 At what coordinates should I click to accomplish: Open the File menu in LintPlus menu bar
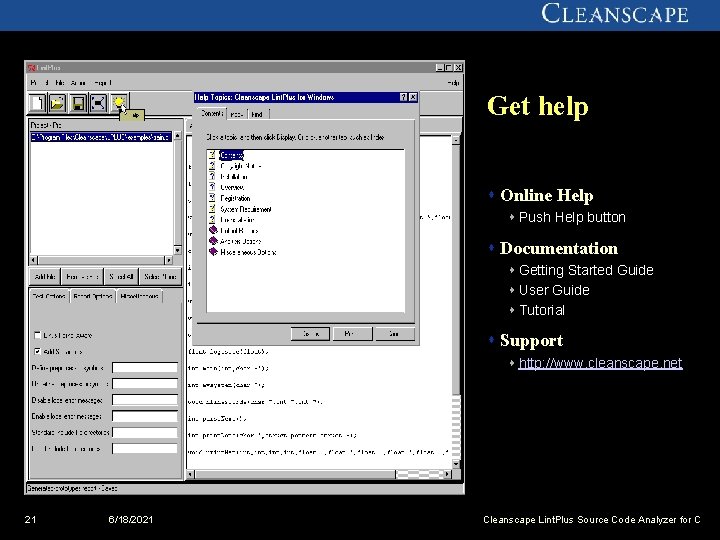[x=60, y=83]
